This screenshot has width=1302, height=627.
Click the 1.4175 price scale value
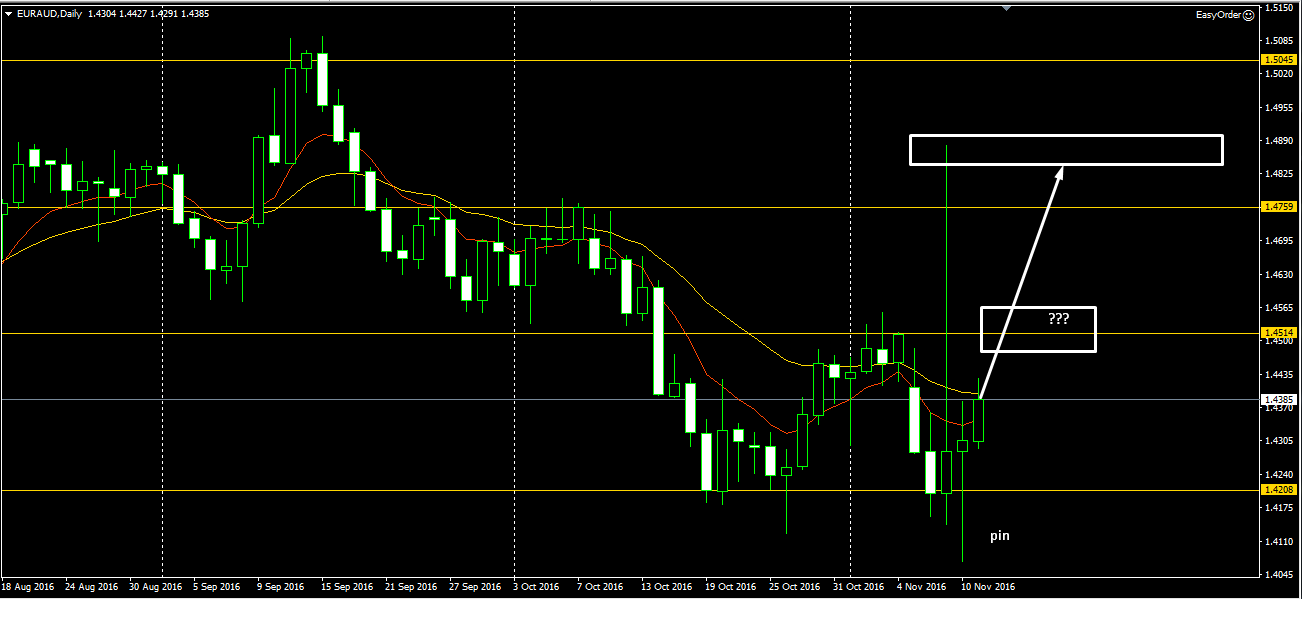[x=1280, y=508]
